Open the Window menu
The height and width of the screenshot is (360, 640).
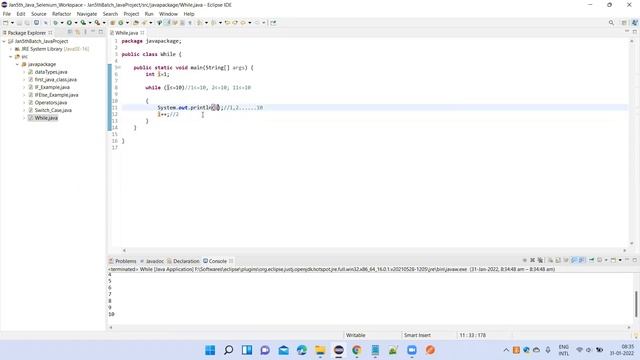[x=168, y=14]
